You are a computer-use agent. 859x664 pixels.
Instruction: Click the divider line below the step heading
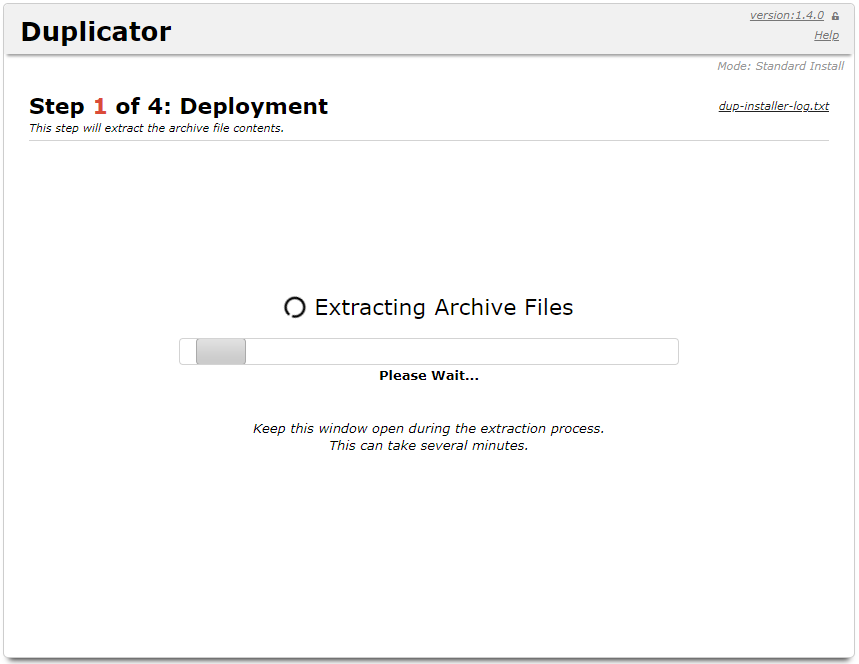coord(428,140)
